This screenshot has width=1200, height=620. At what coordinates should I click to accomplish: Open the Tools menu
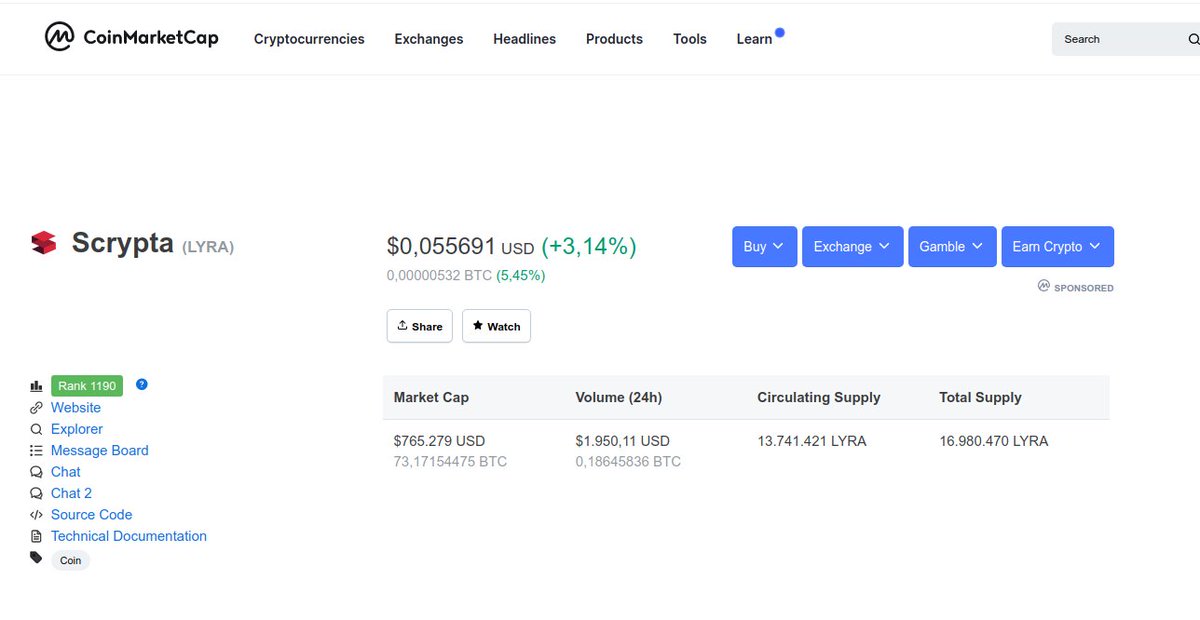690,39
